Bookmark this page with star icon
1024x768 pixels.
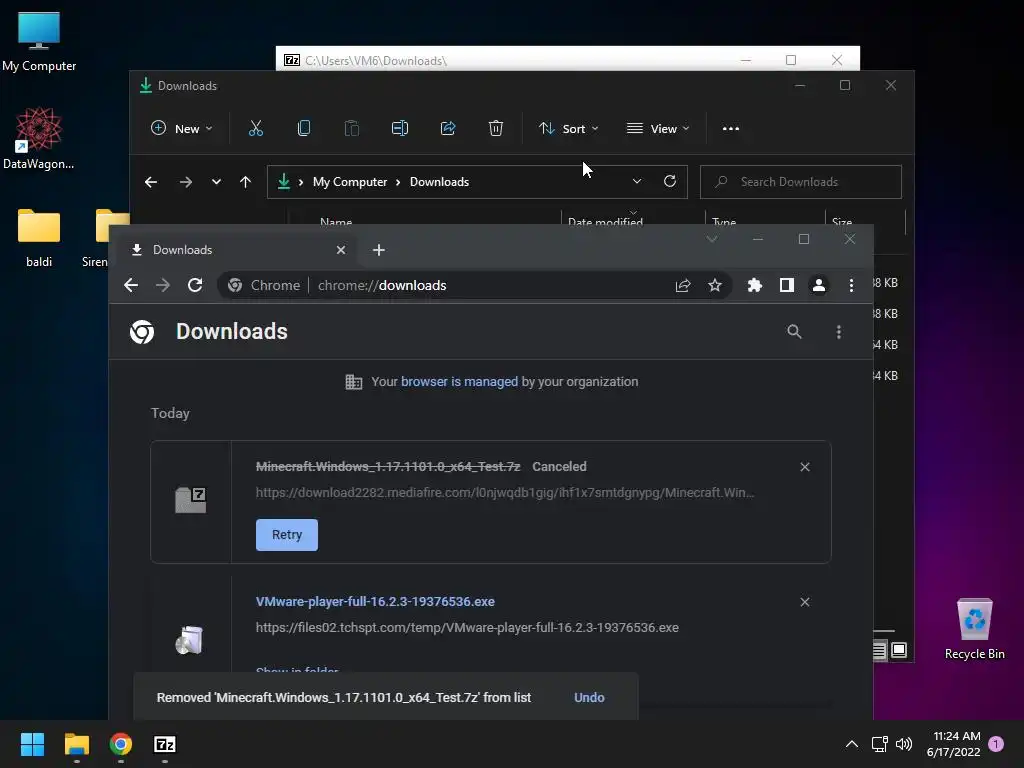(x=715, y=285)
